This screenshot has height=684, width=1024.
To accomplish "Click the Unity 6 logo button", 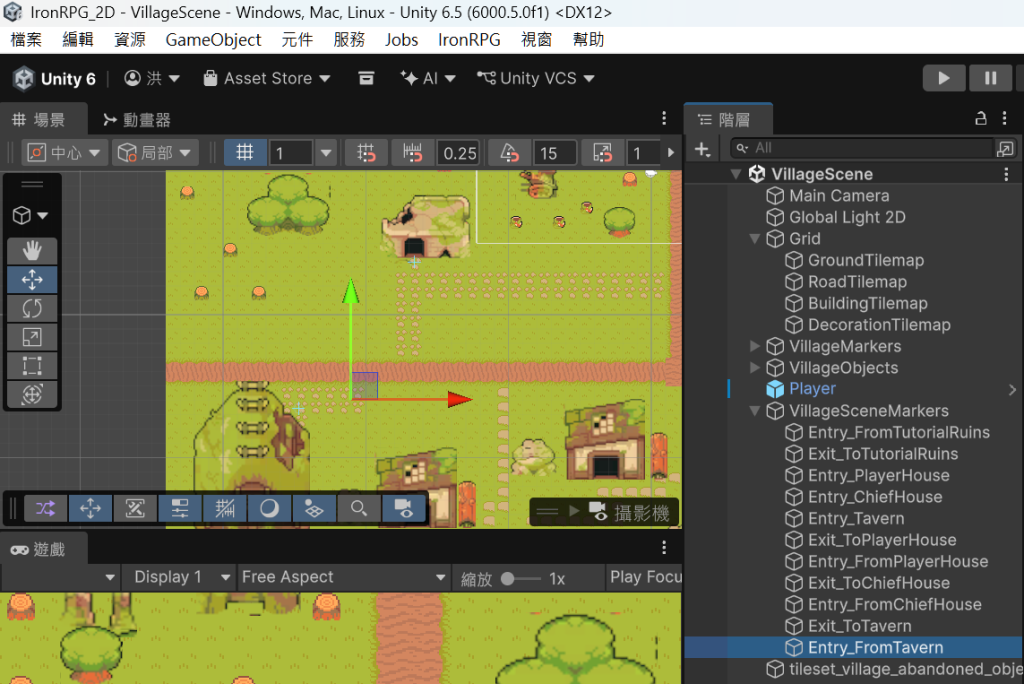I will [x=55, y=79].
